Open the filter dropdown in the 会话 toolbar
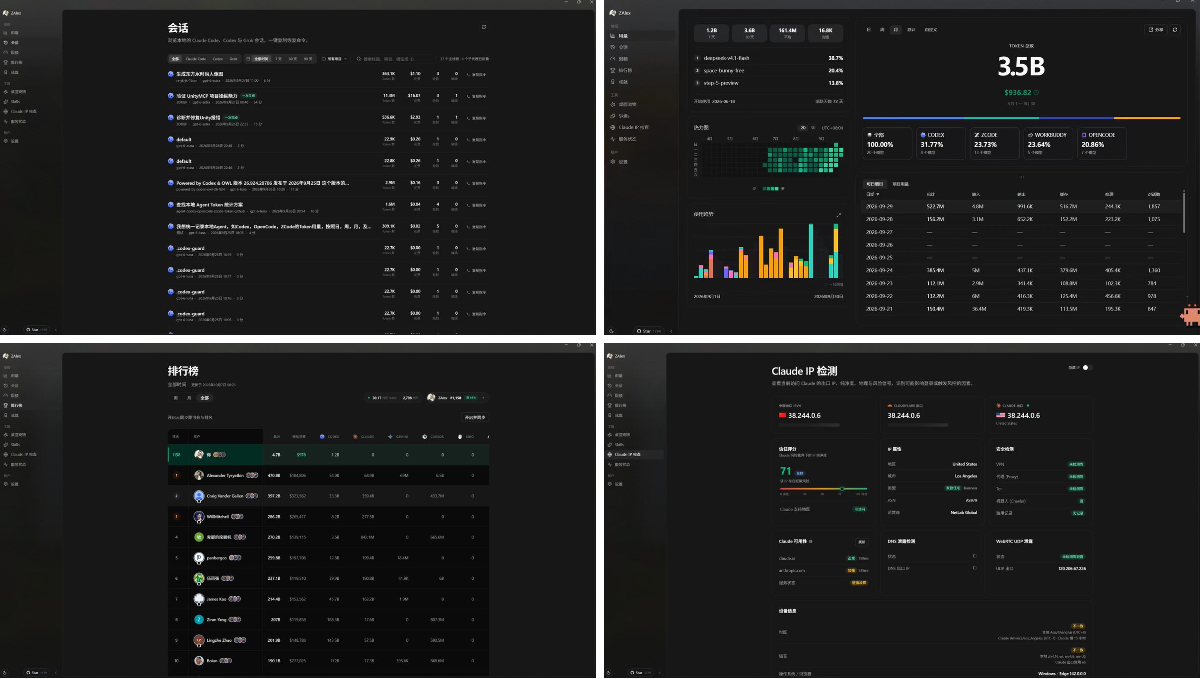Screen dimensions: 1200x679 (x=333, y=59)
